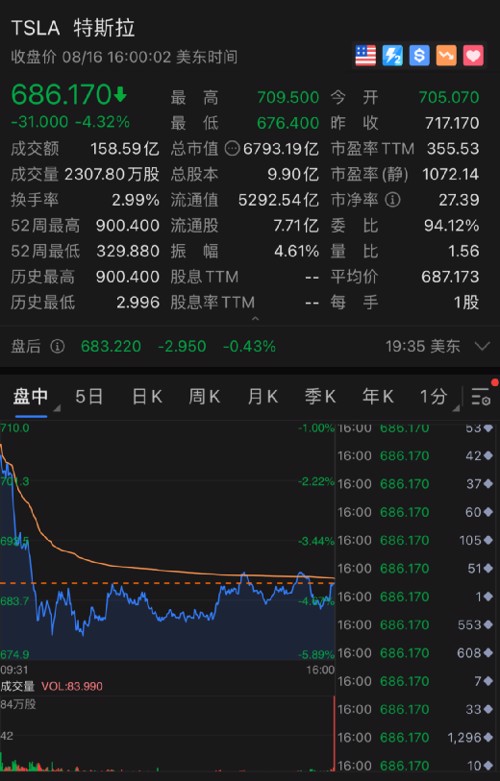Tap the pink heart favorite icon
The width and height of the screenshot is (500, 781).
coord(473,55)
